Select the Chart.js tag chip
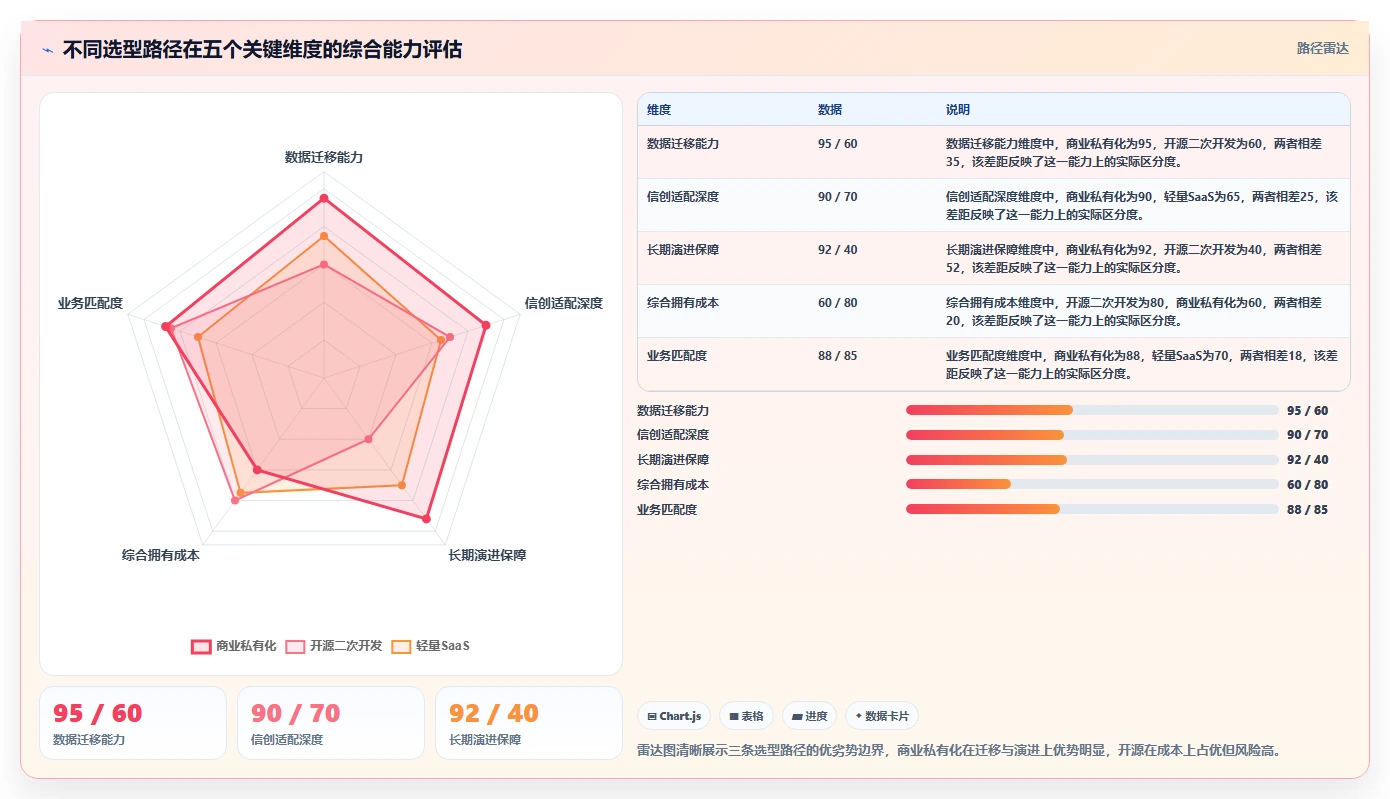Image resolution: width=1390 pixels, height=799 pixels. pyautogui.click(x=674, y=716)
